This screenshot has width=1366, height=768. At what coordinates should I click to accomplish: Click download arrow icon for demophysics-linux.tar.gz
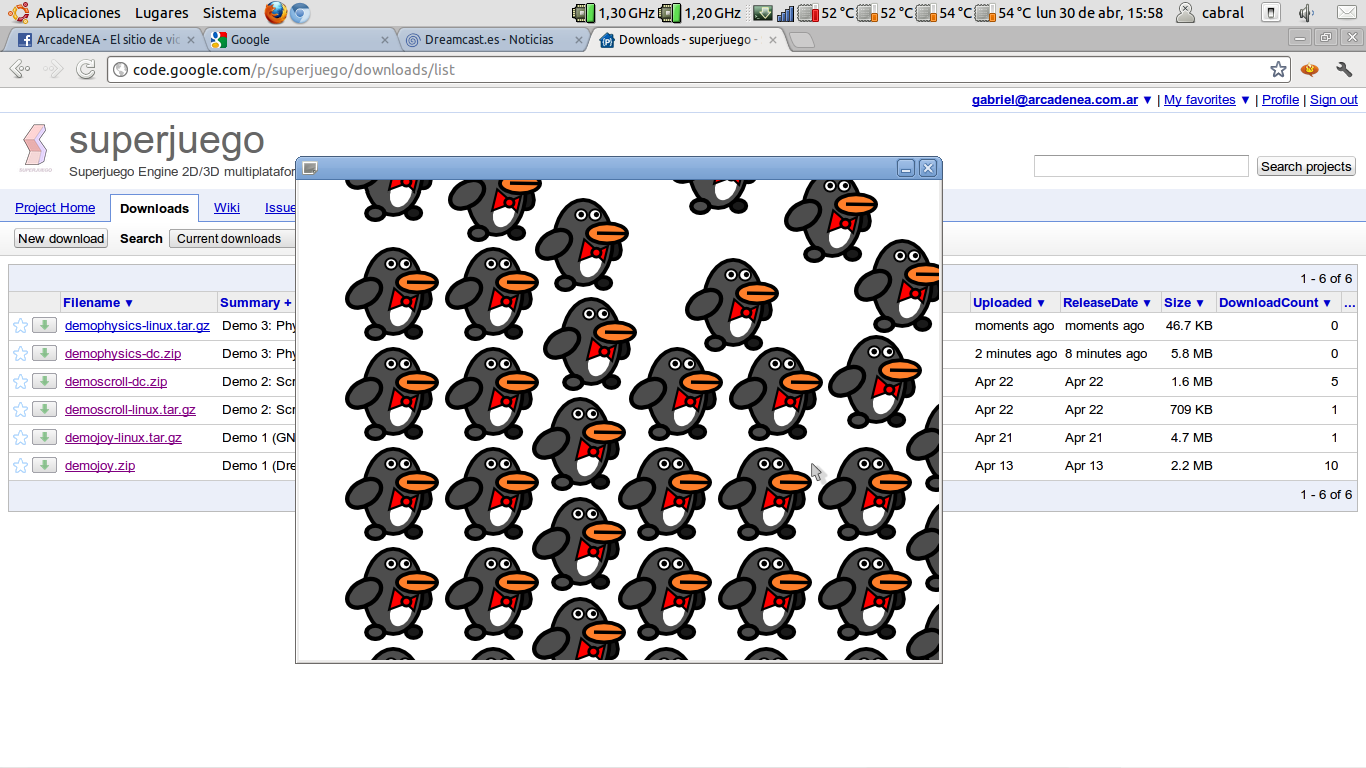click(x=44, y=325)
